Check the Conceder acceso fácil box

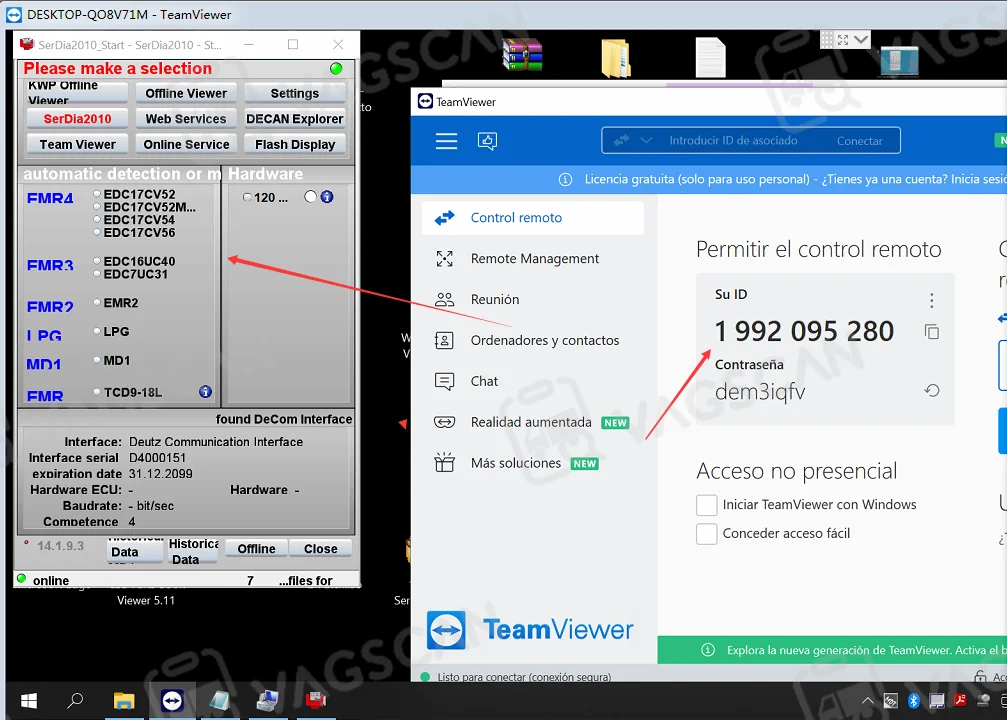click(x=707, y=534)
